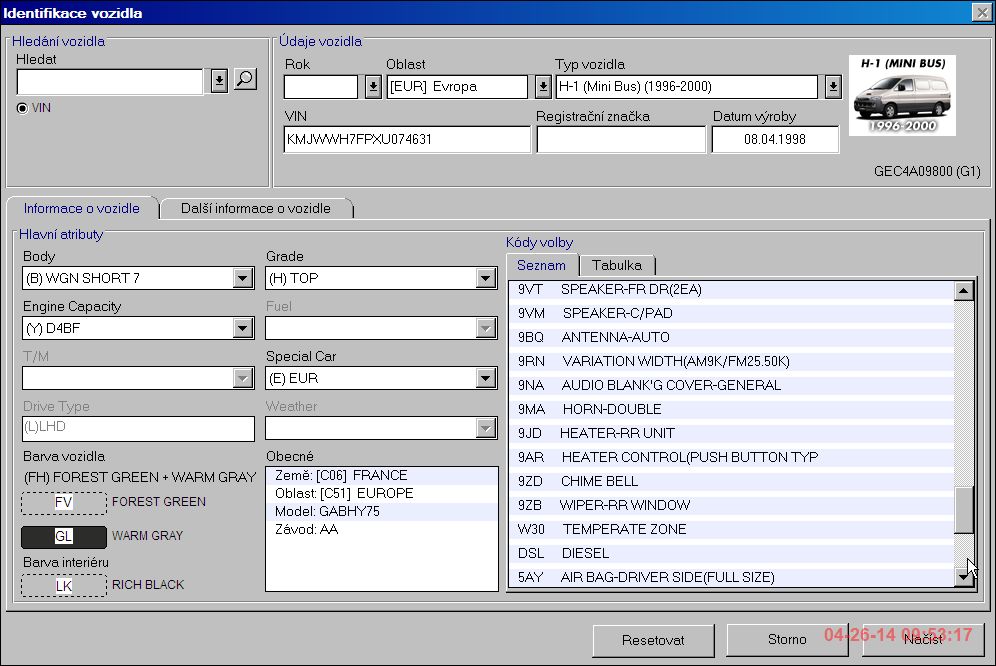Open the Rok year dropdown
This screenshot has width=996, height=666.
click(374, 86)
